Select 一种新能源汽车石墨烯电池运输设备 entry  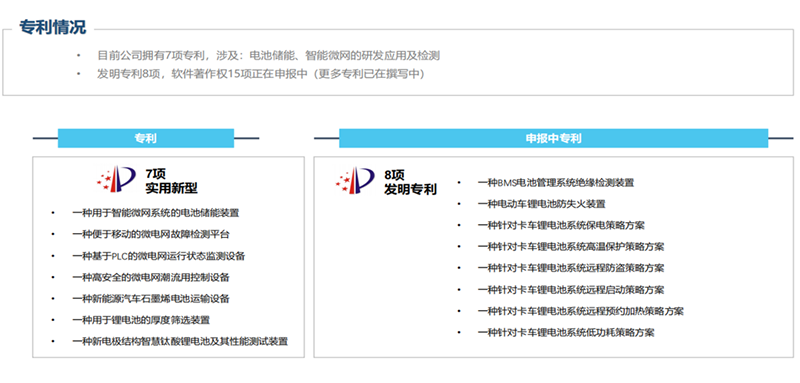(151, 298)
